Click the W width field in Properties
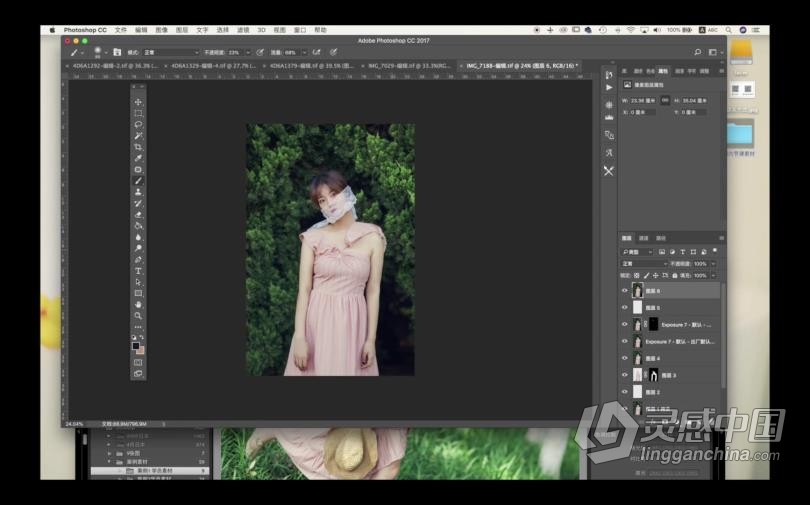This screenshot has width=810, height=505. (643, 100)
